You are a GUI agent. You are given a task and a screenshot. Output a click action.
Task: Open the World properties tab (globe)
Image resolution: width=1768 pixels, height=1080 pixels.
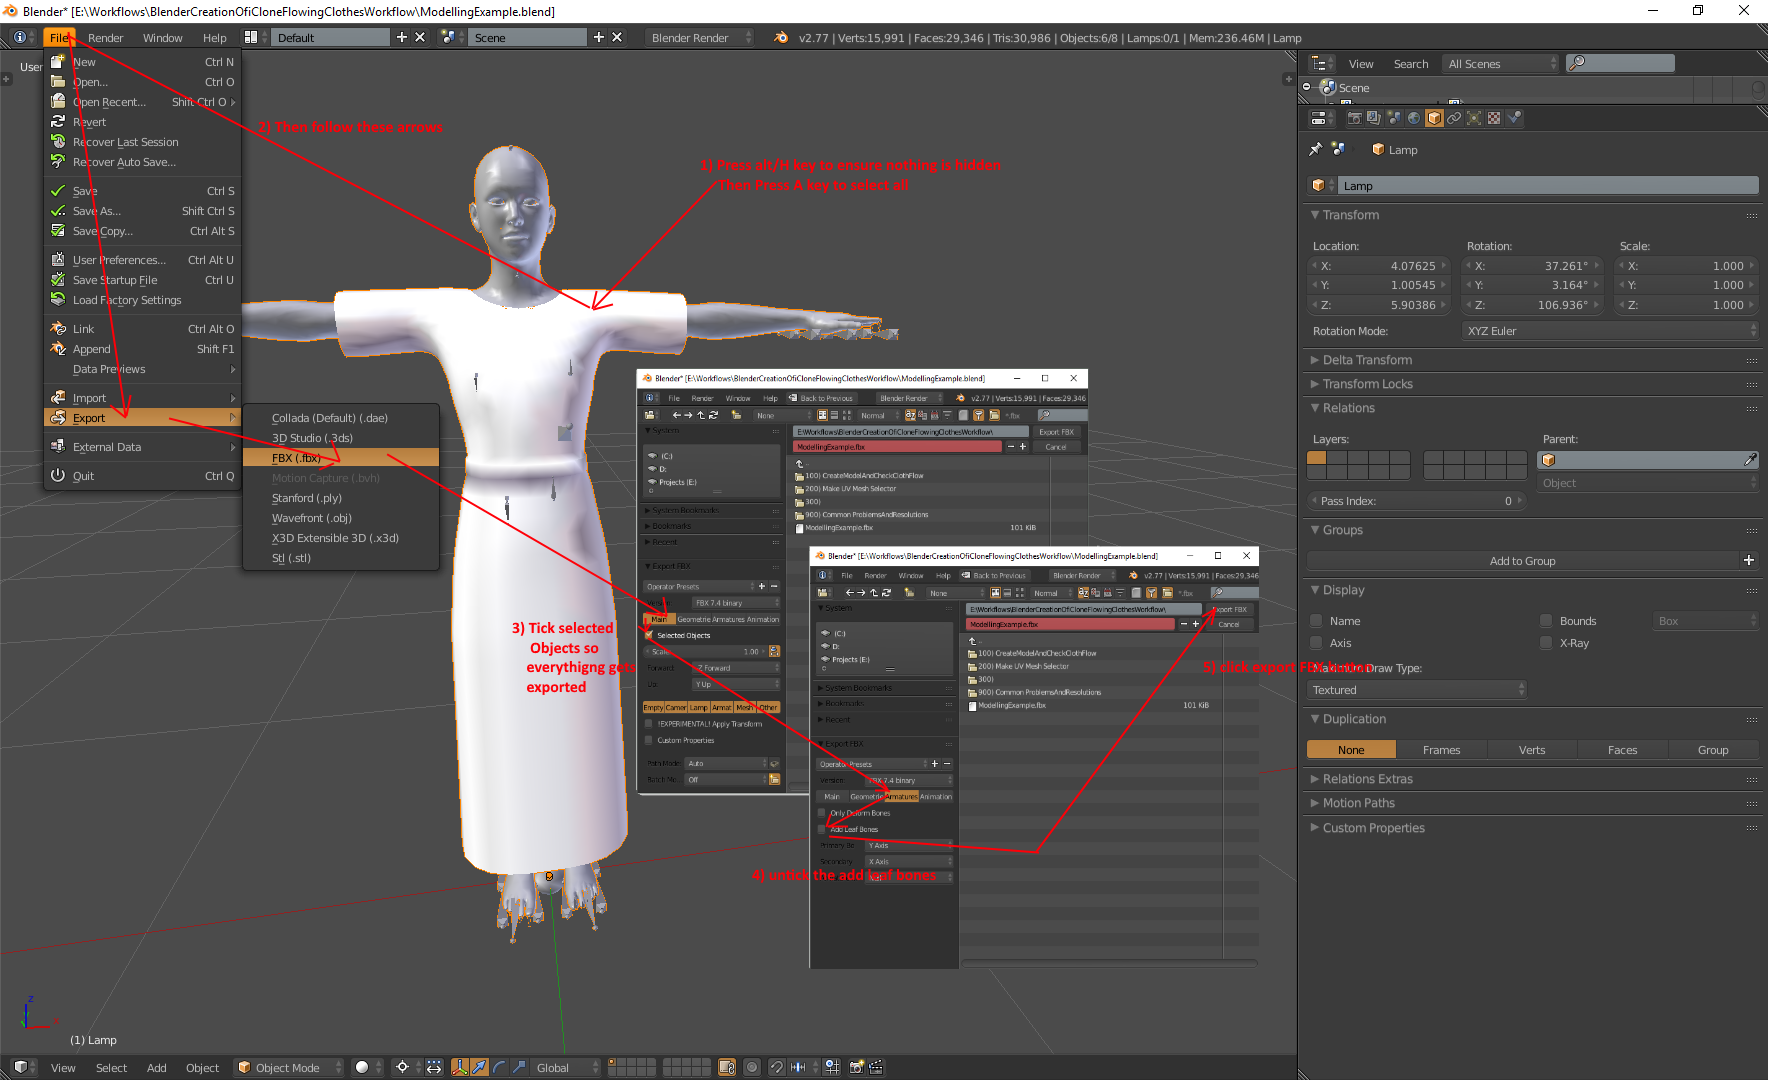coord(1414,118)
